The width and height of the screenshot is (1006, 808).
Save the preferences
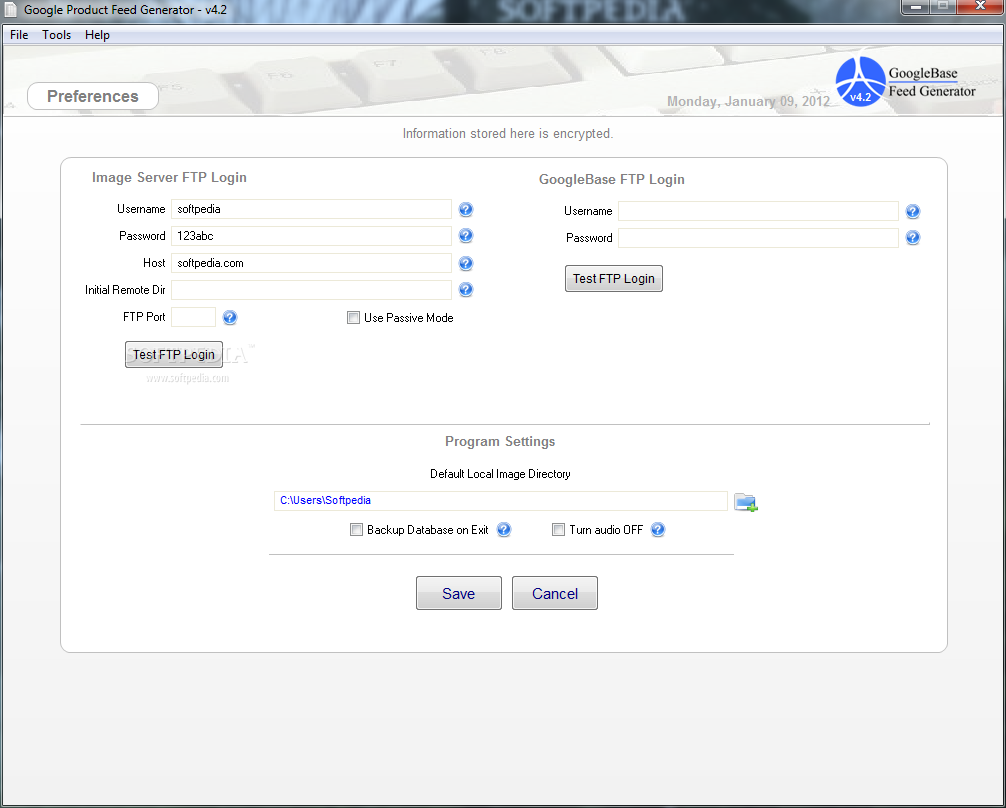click(459, 593)
